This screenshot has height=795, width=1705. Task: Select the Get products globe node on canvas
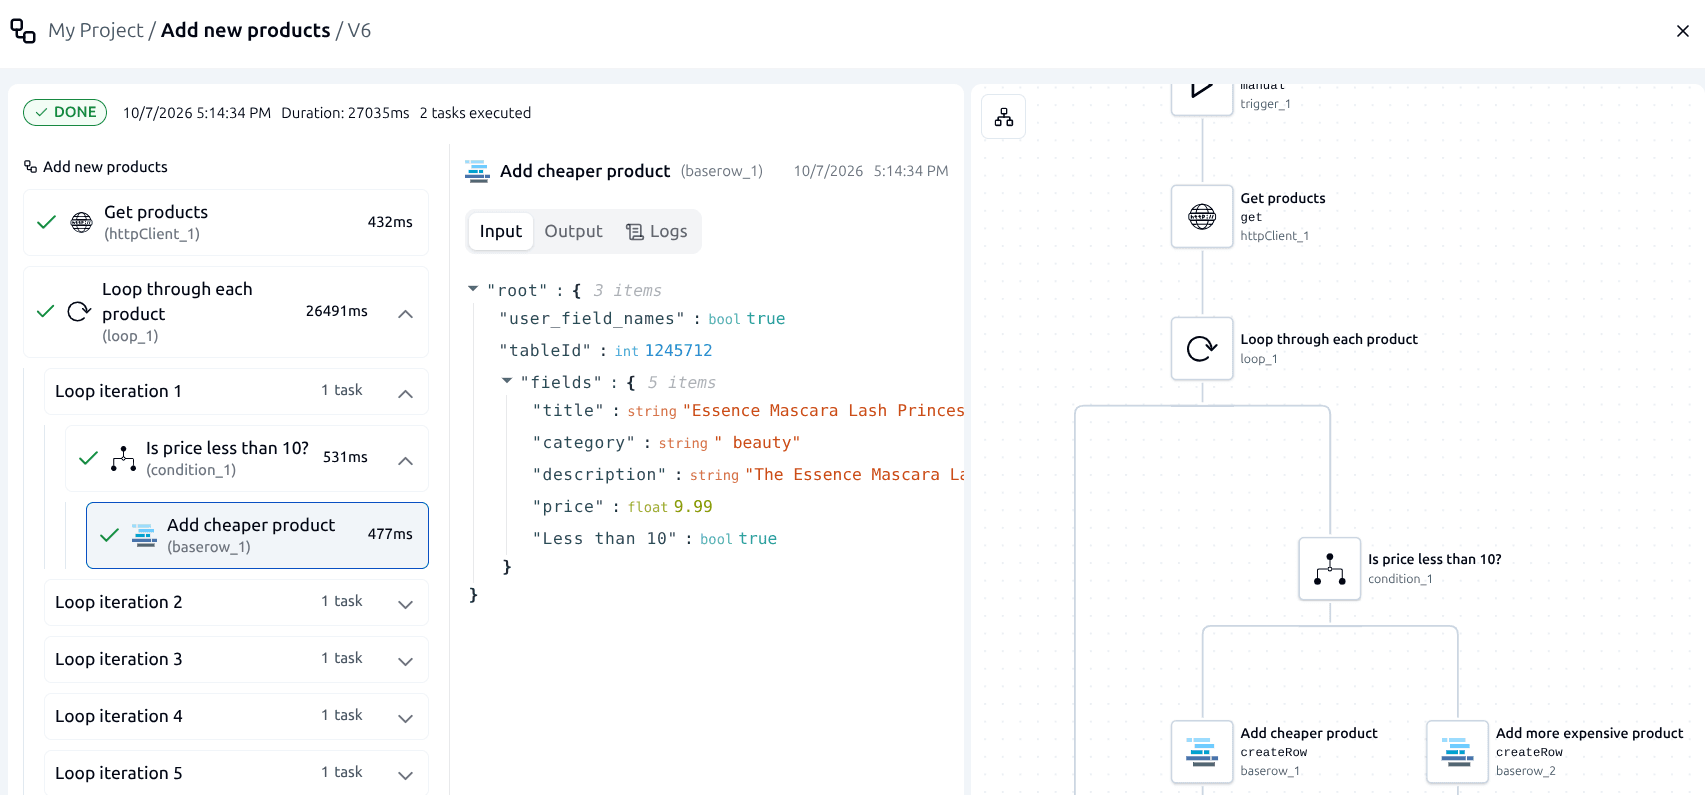point(1202,216)
